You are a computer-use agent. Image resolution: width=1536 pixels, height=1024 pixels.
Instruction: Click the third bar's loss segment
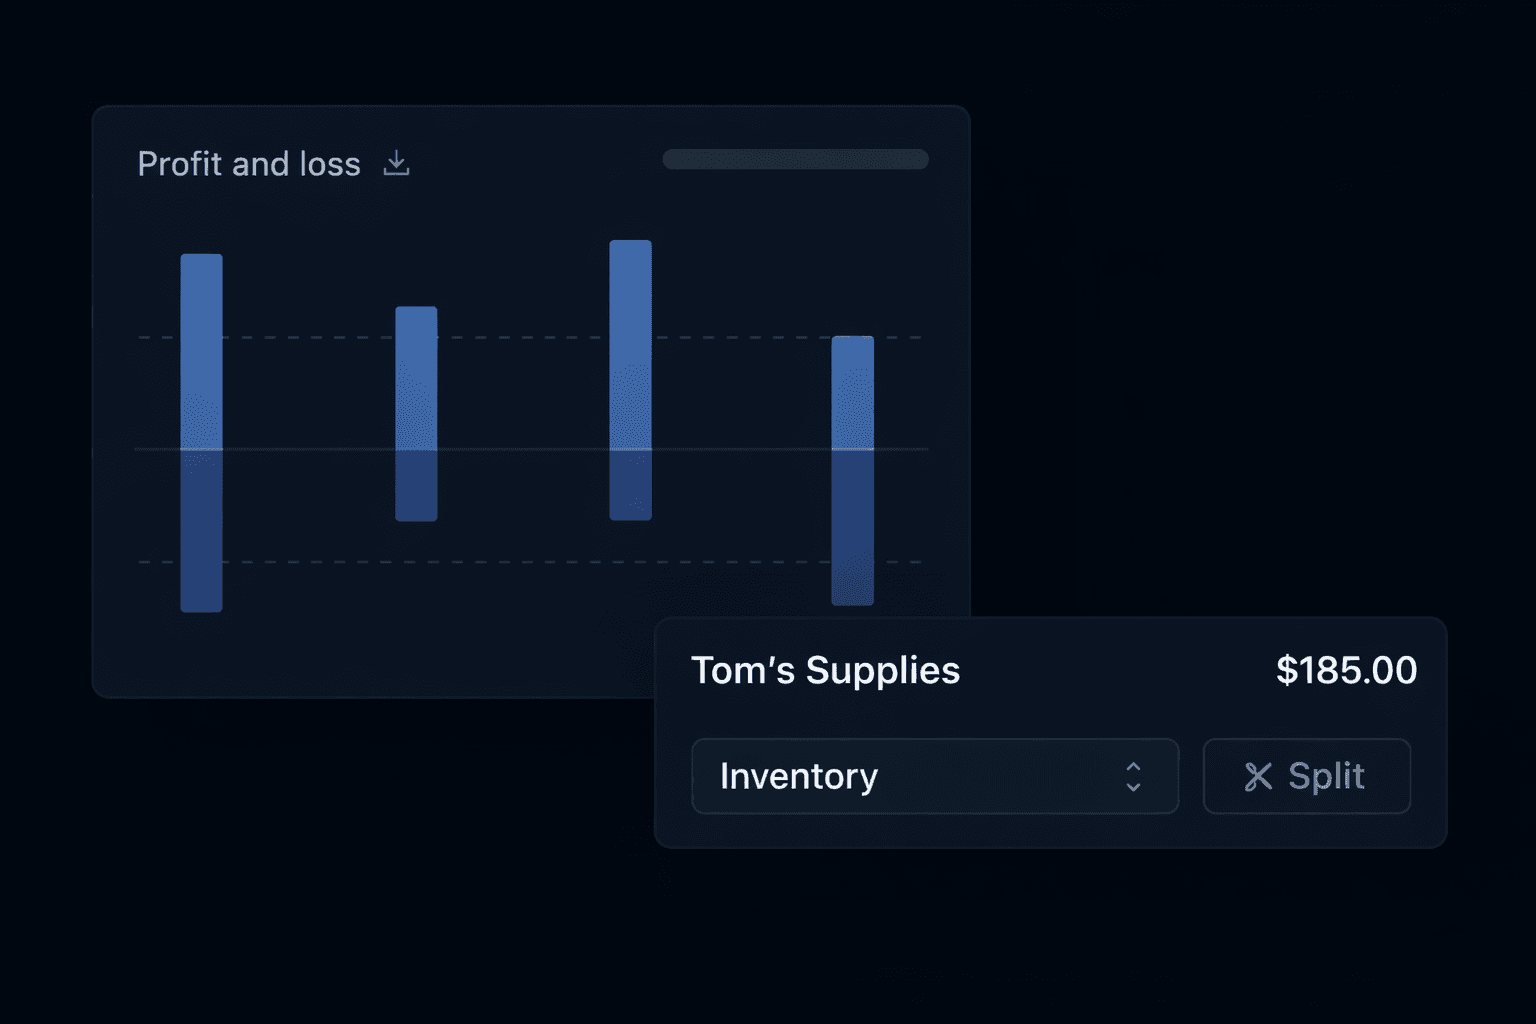coord(630,485)
